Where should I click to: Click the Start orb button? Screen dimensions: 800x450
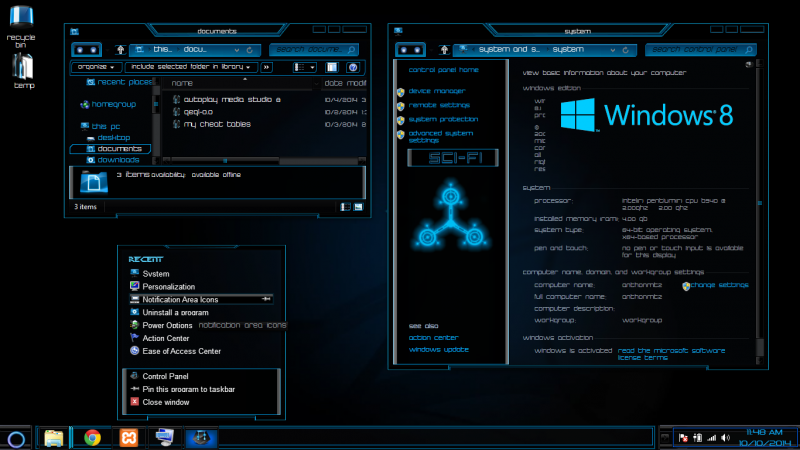point(16,438)
